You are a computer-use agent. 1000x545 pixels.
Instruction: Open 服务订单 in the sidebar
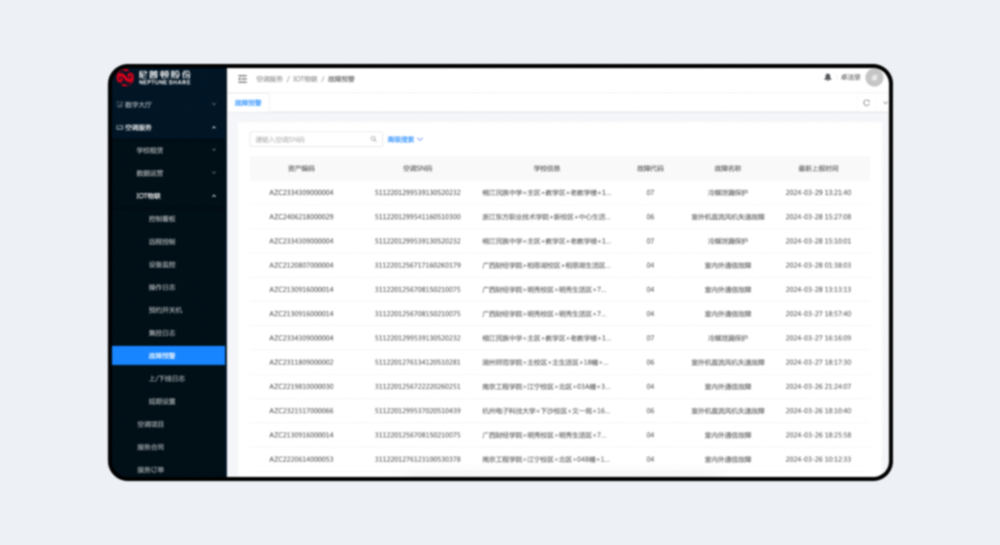[151, 470]
